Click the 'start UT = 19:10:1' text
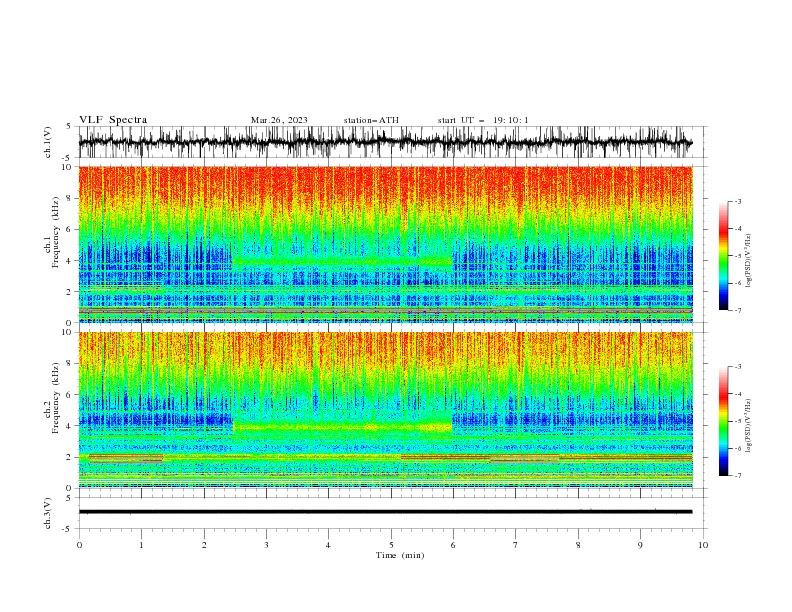Viewport: 792px width, 612px height. (x=483, y=120)
